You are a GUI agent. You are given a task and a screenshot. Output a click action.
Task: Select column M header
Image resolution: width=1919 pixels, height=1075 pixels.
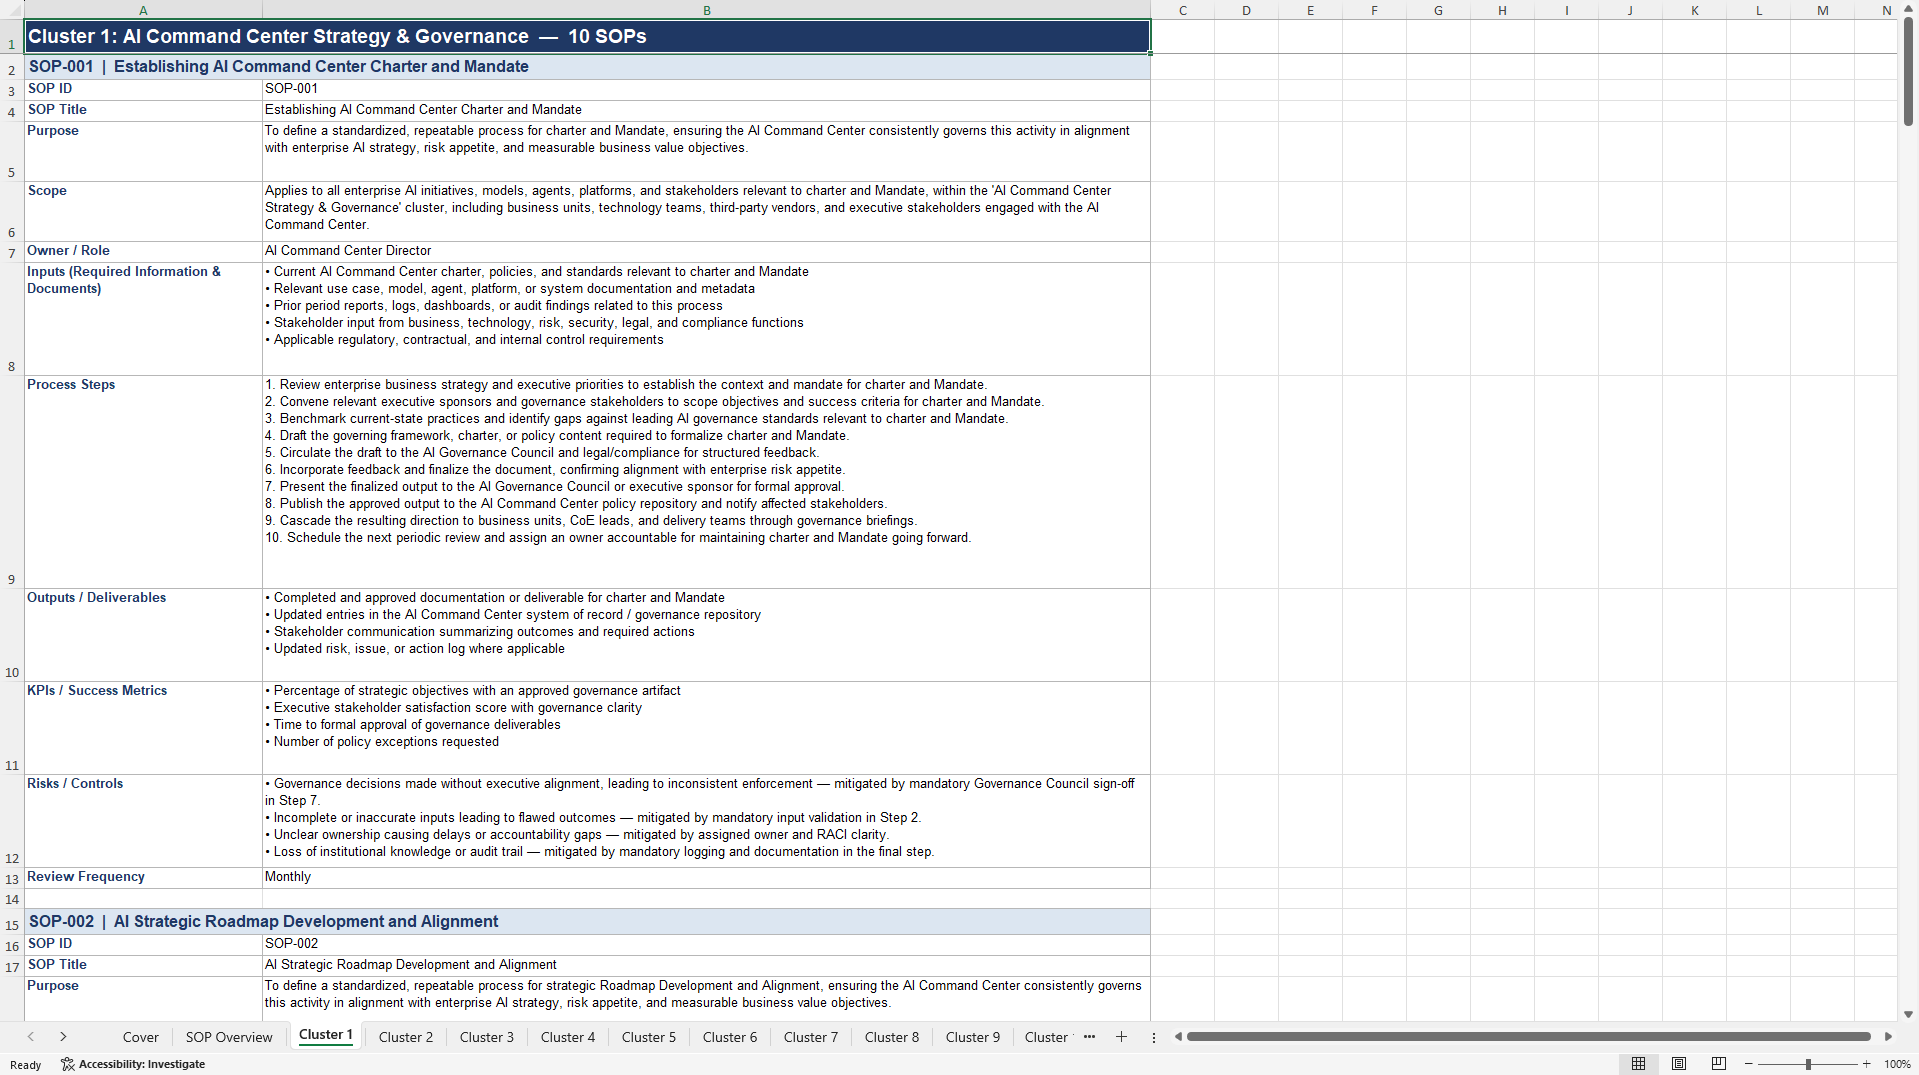[x=1822, y=10]
